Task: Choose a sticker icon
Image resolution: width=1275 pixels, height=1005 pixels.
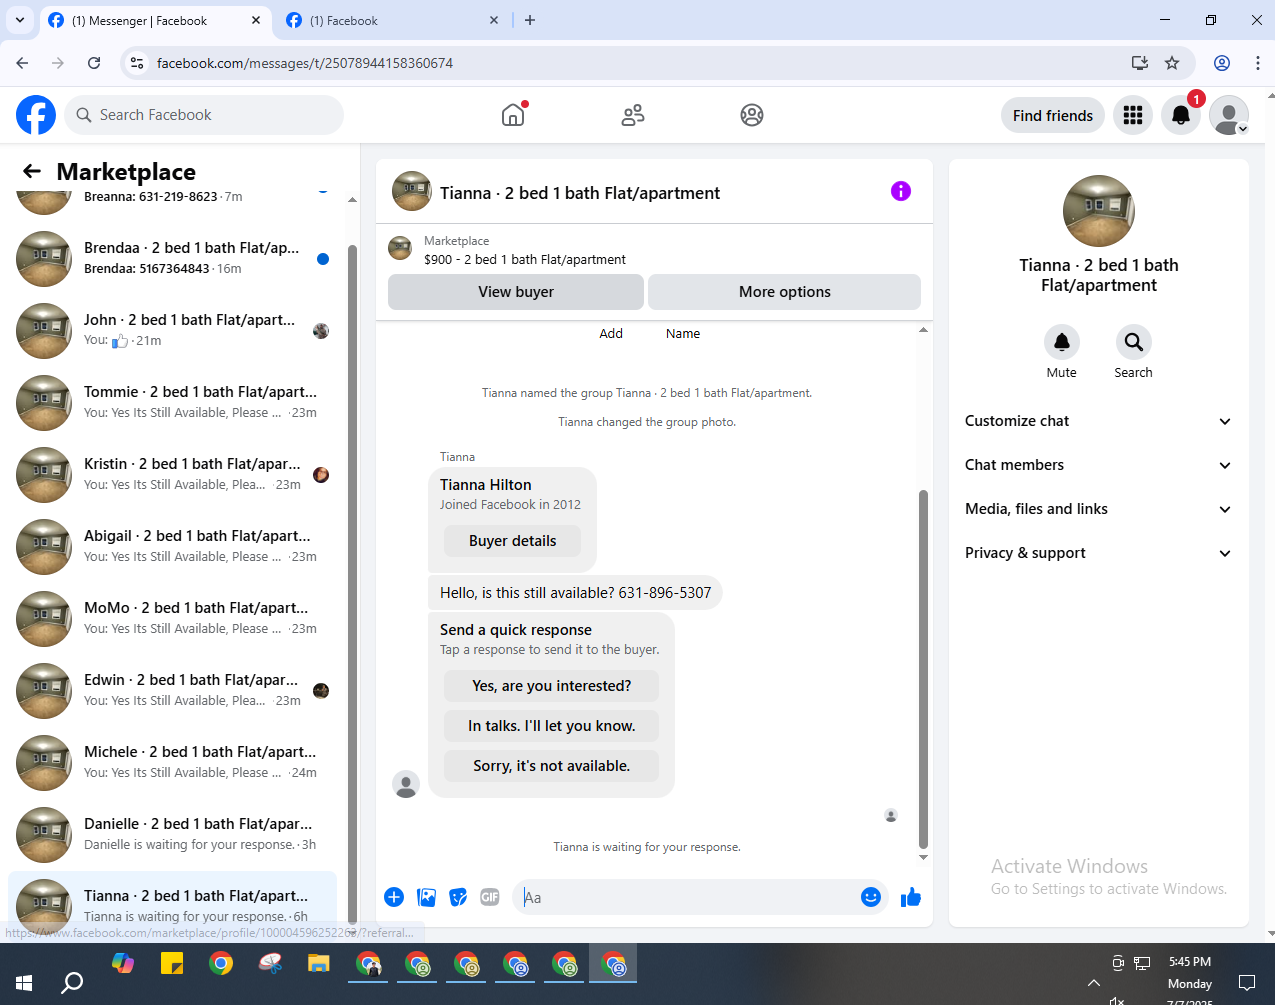Action: [458, 897]
